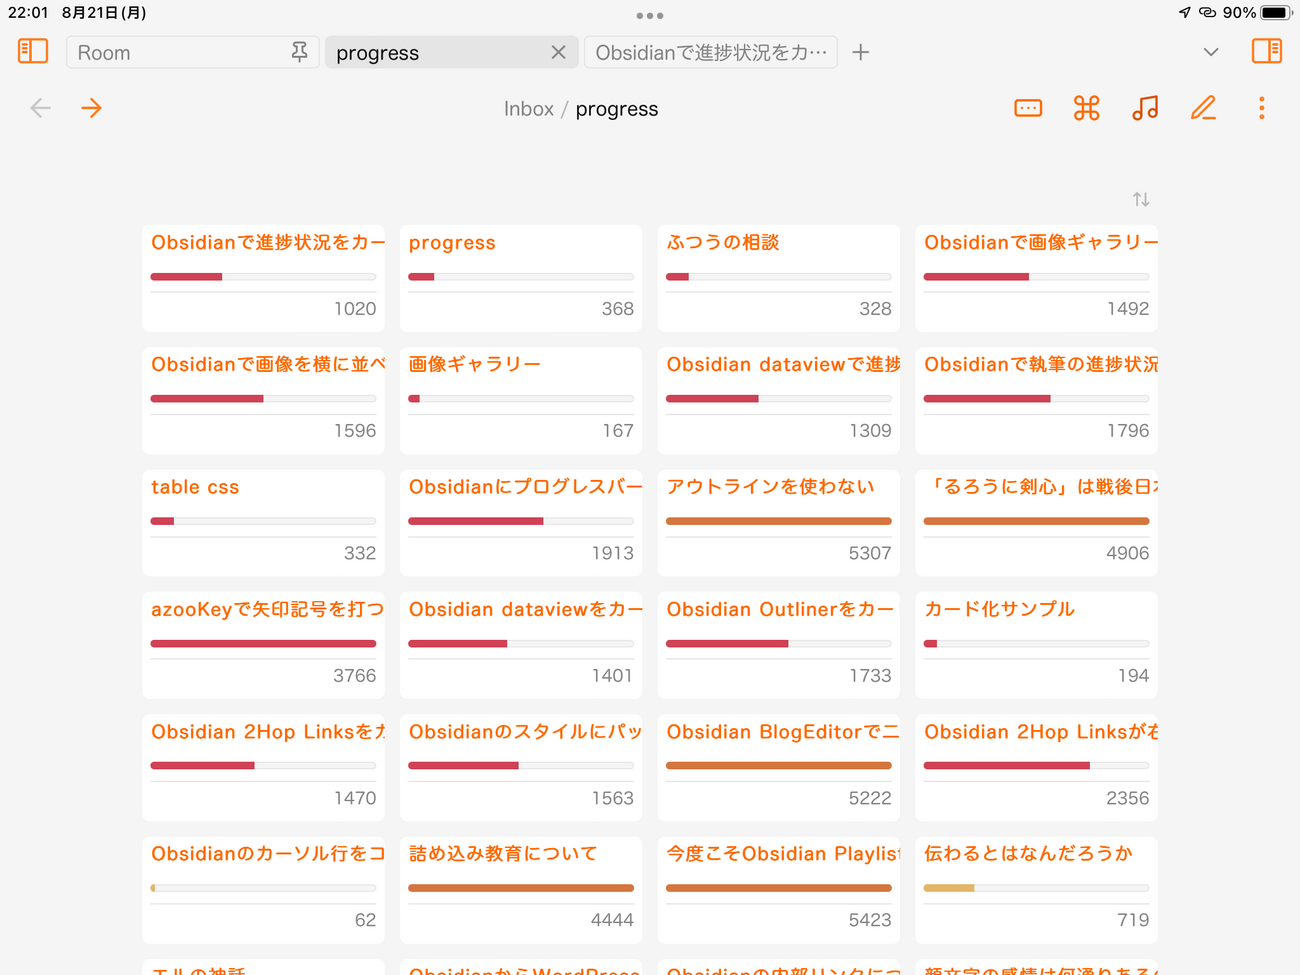1300x975 pixels.
Task: Close the progress tab
Action: pos(558,52)
